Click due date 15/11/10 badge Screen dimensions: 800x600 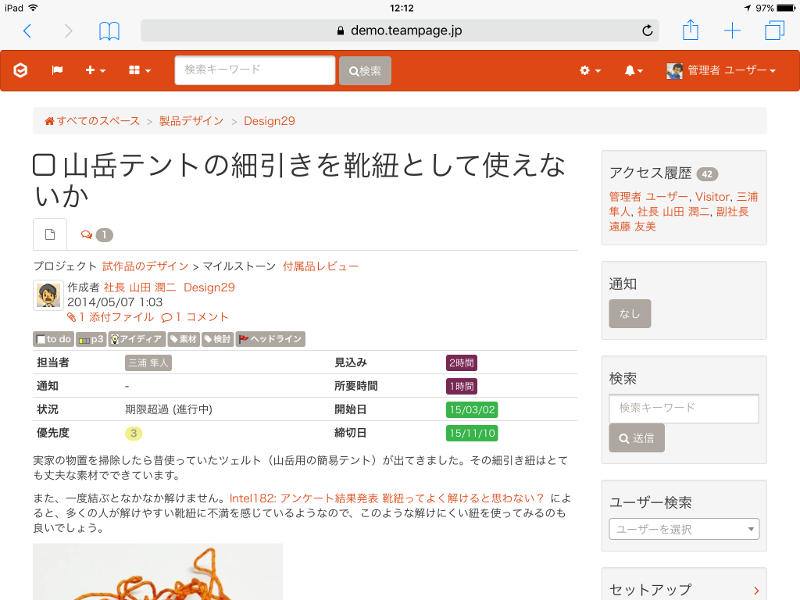coord(472,433)
